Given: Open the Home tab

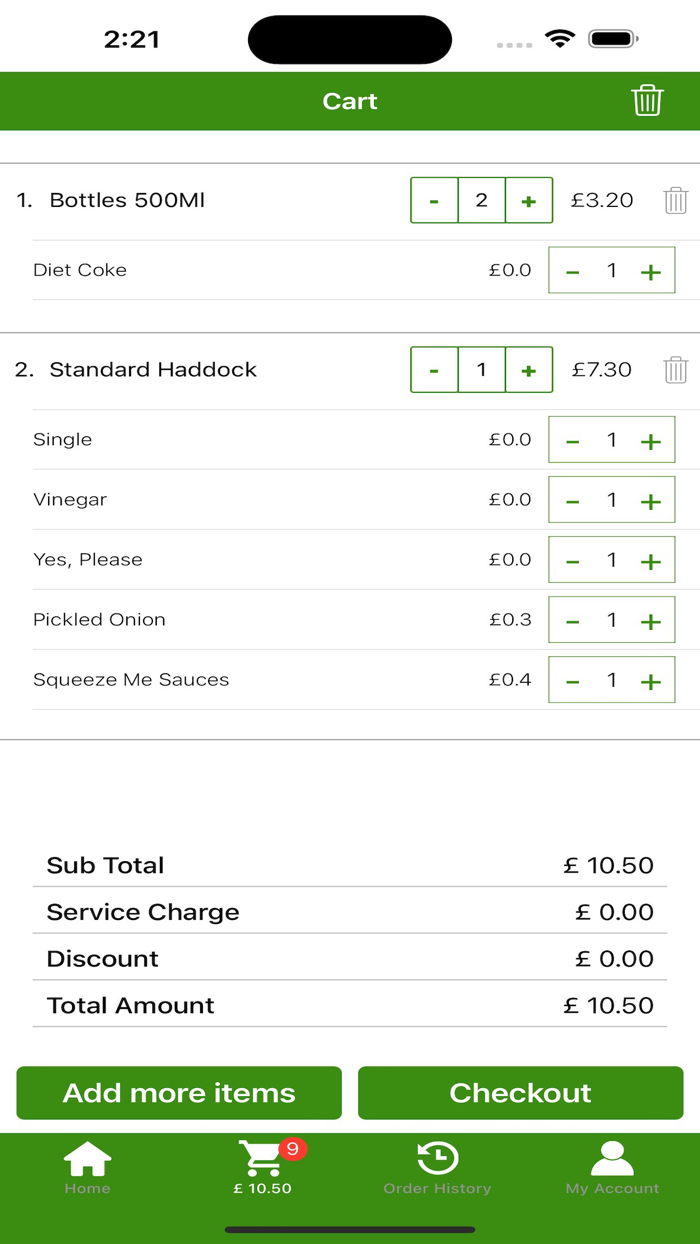Looking at the screenshot, I should [x=87, y=1167].
